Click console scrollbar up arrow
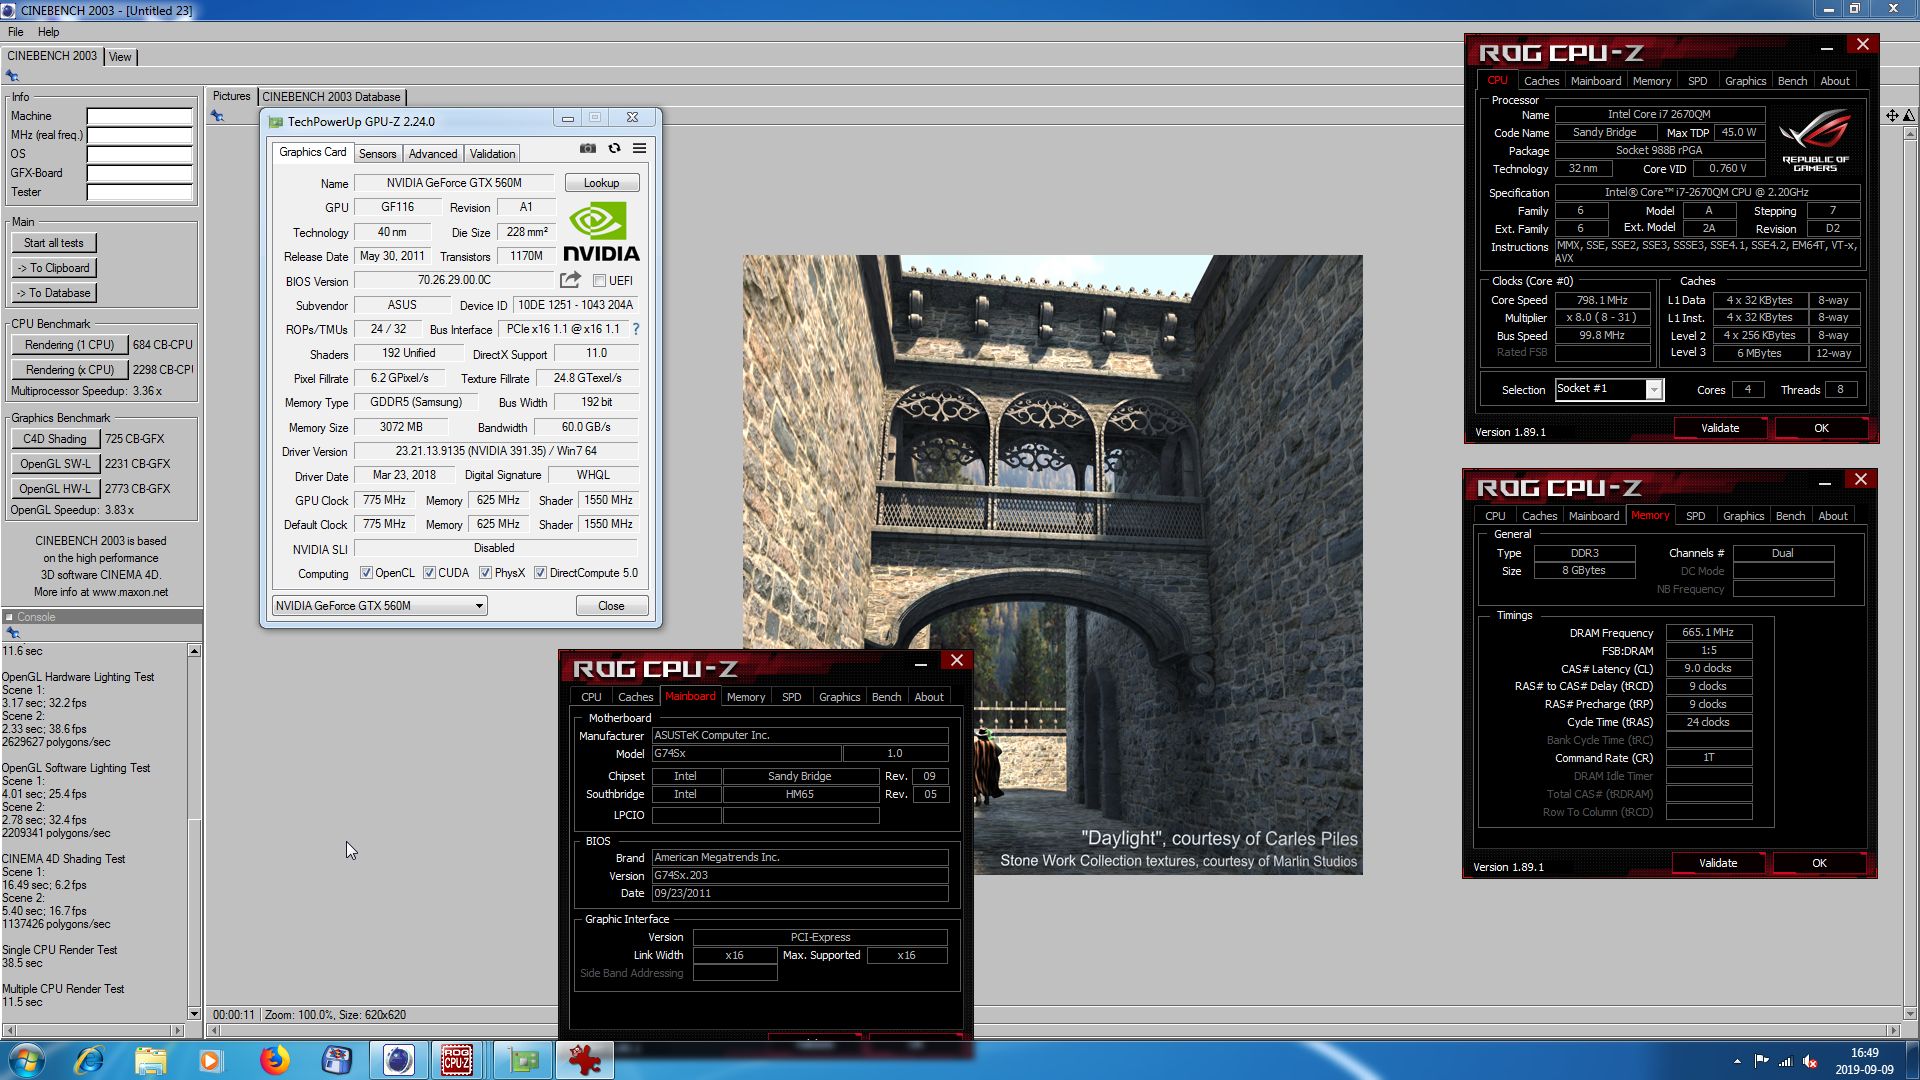The width and height of the screenshot is (1920, 1080). (194, 651)
